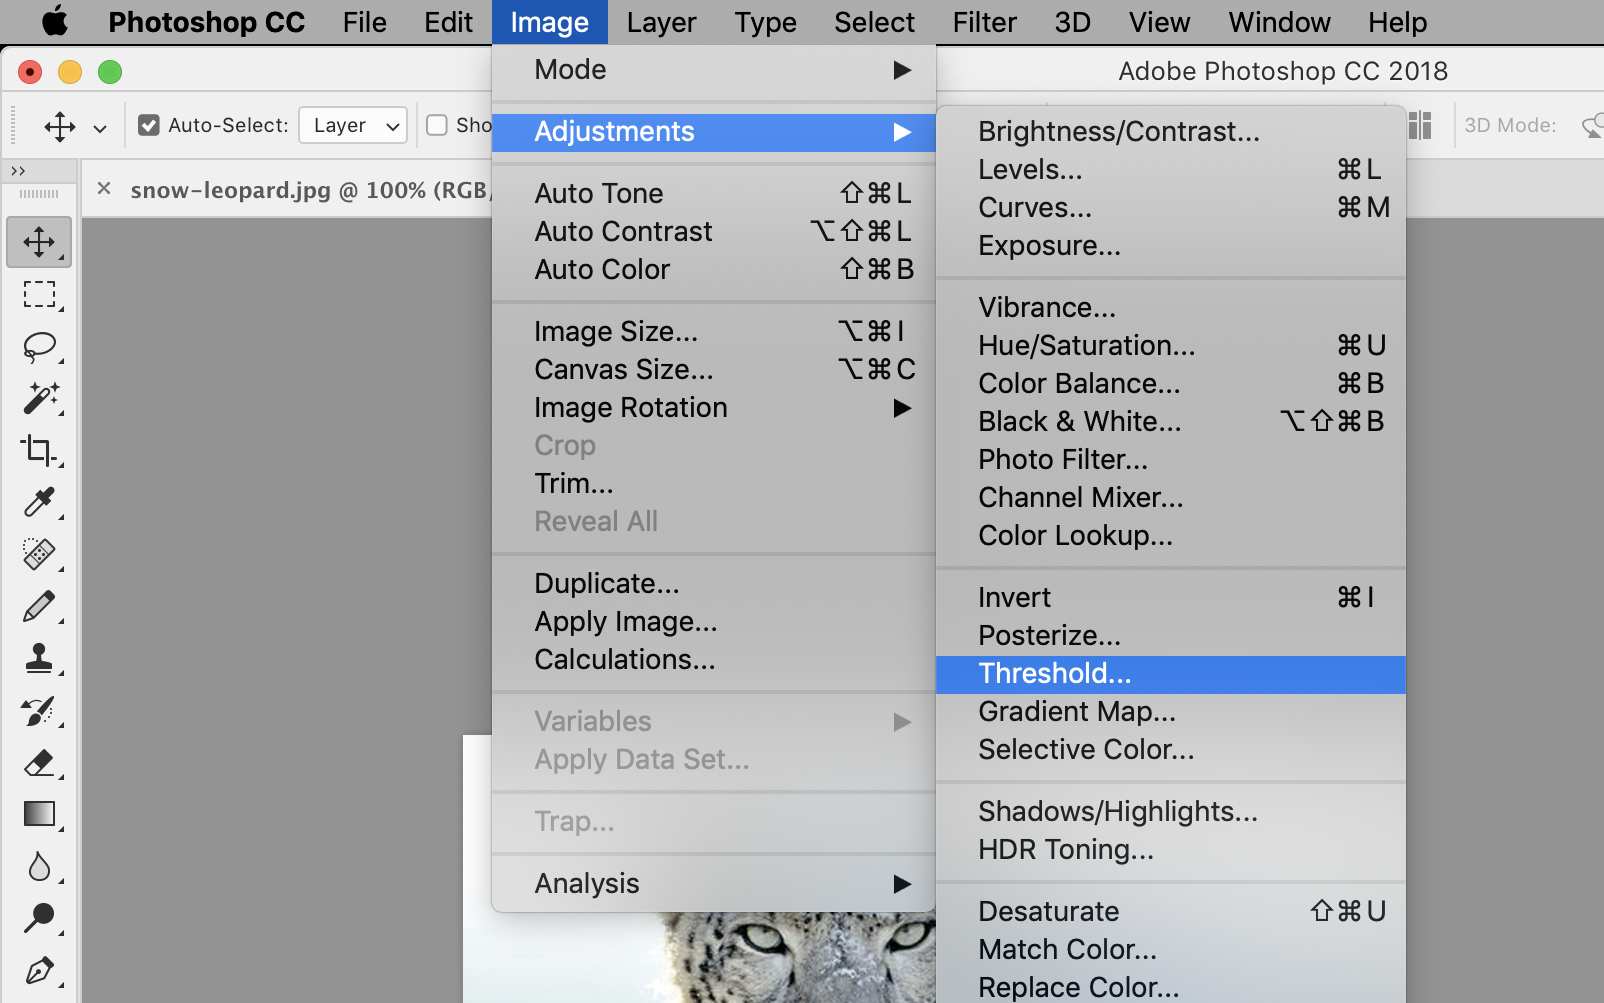Choose Threshold... from Adjustments
This screenshot has height=1003, width=1604.
(x=1171, y=674)
